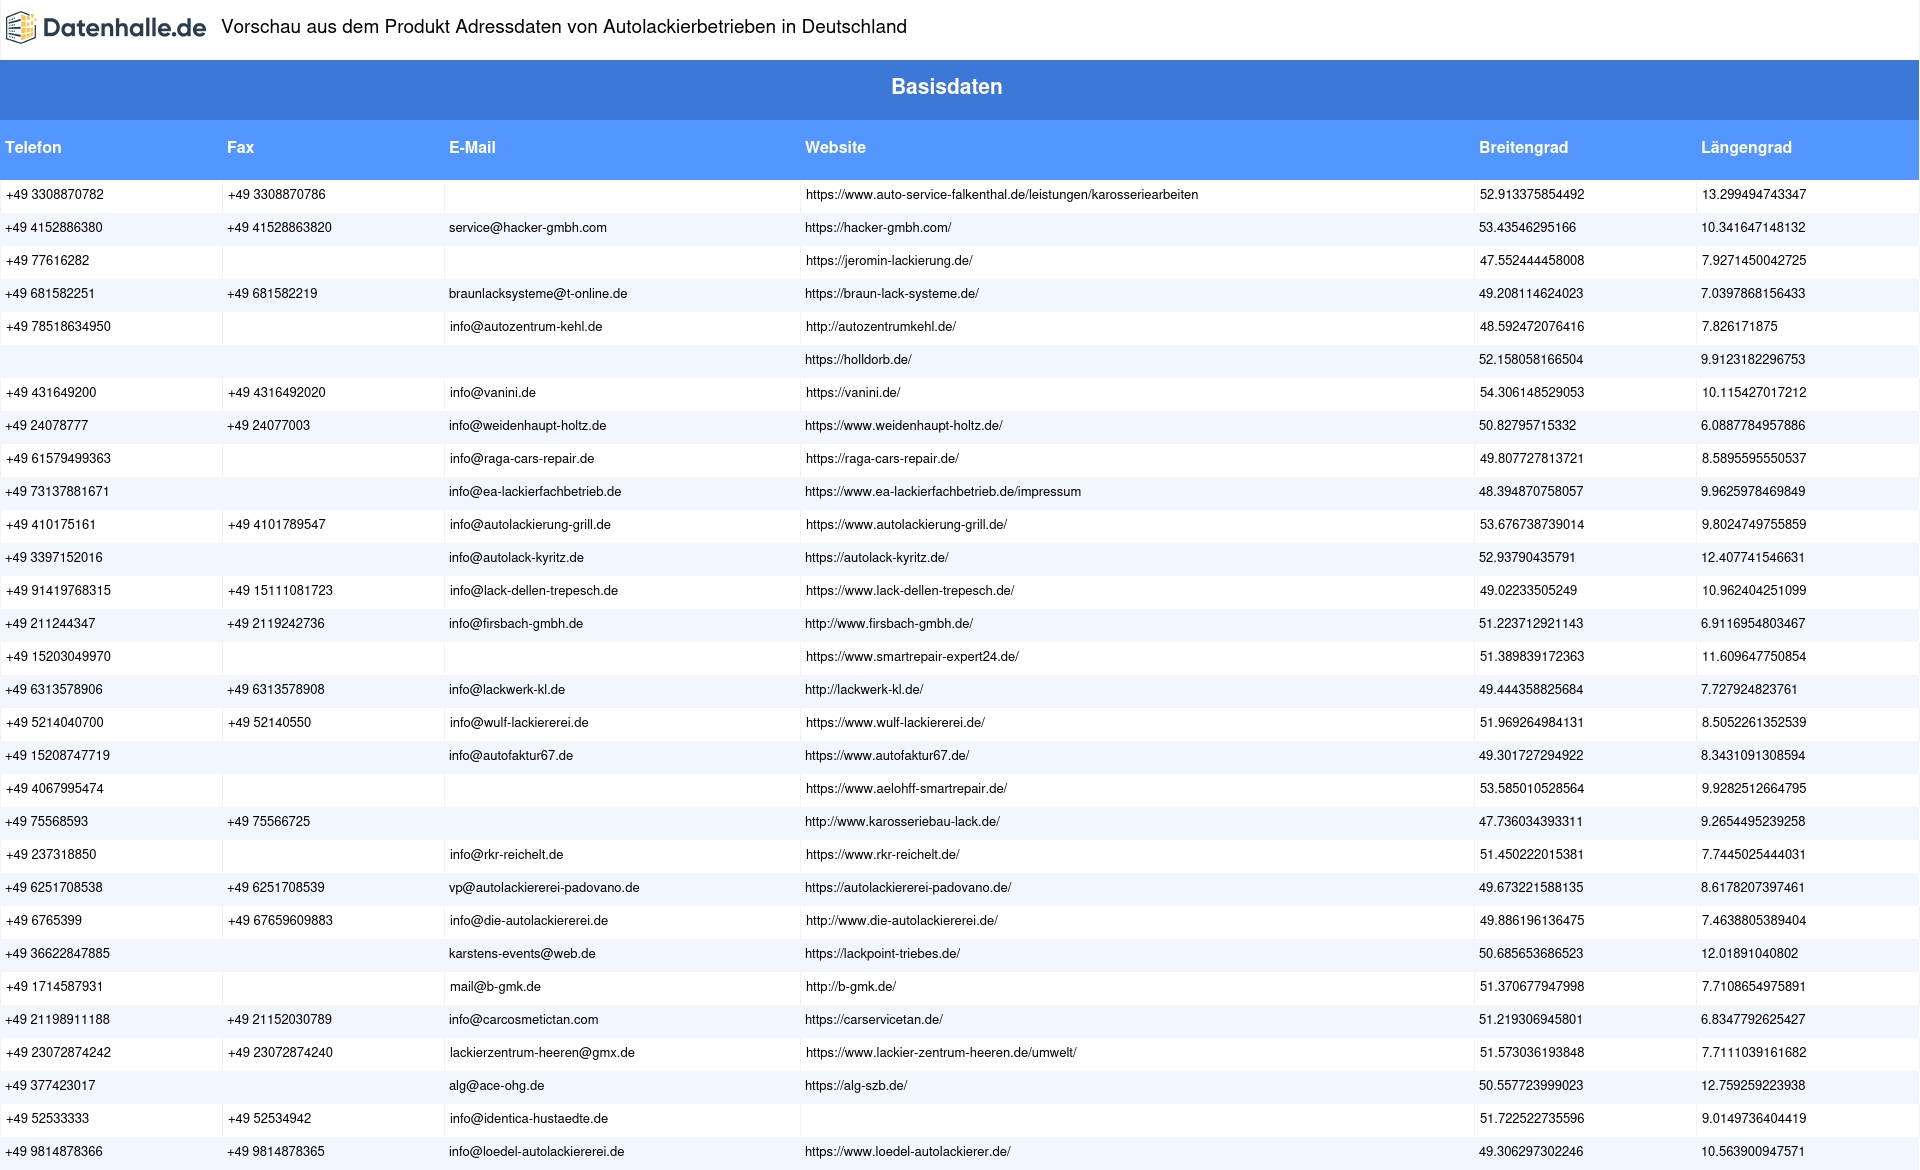Open the autozentrumkehl.de website link
1920x1170 pixels.
(x=881, y=327)
